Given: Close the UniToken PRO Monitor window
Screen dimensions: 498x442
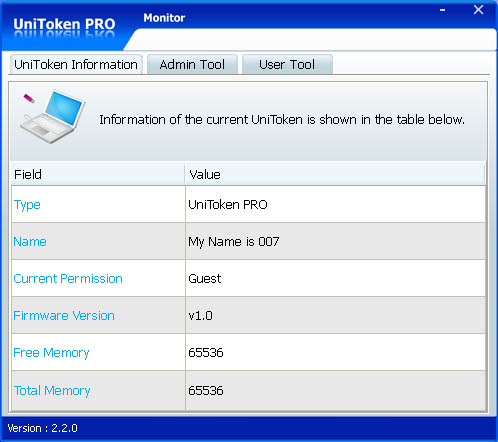Looking at the screenshot, I should (x=478, y=10).
